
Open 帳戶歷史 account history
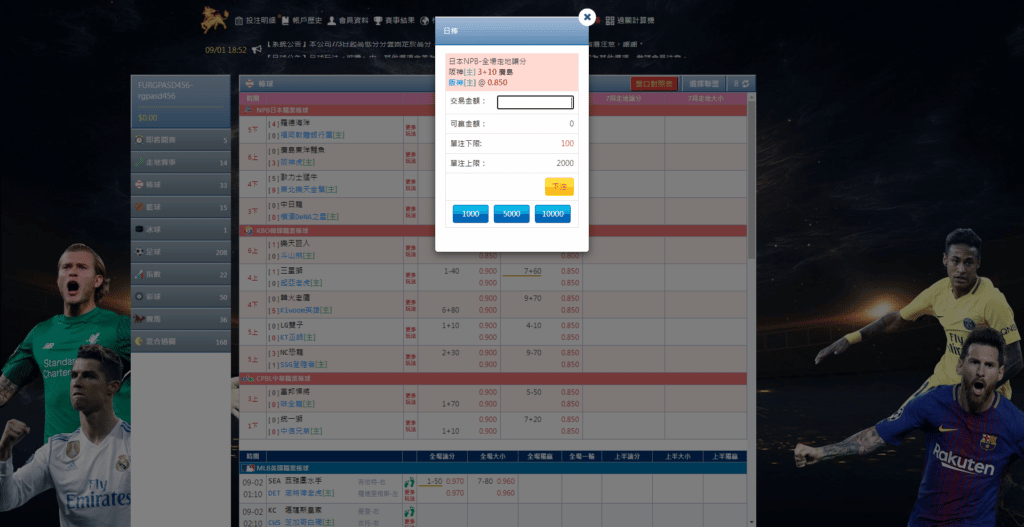click(x=302, y=20)
